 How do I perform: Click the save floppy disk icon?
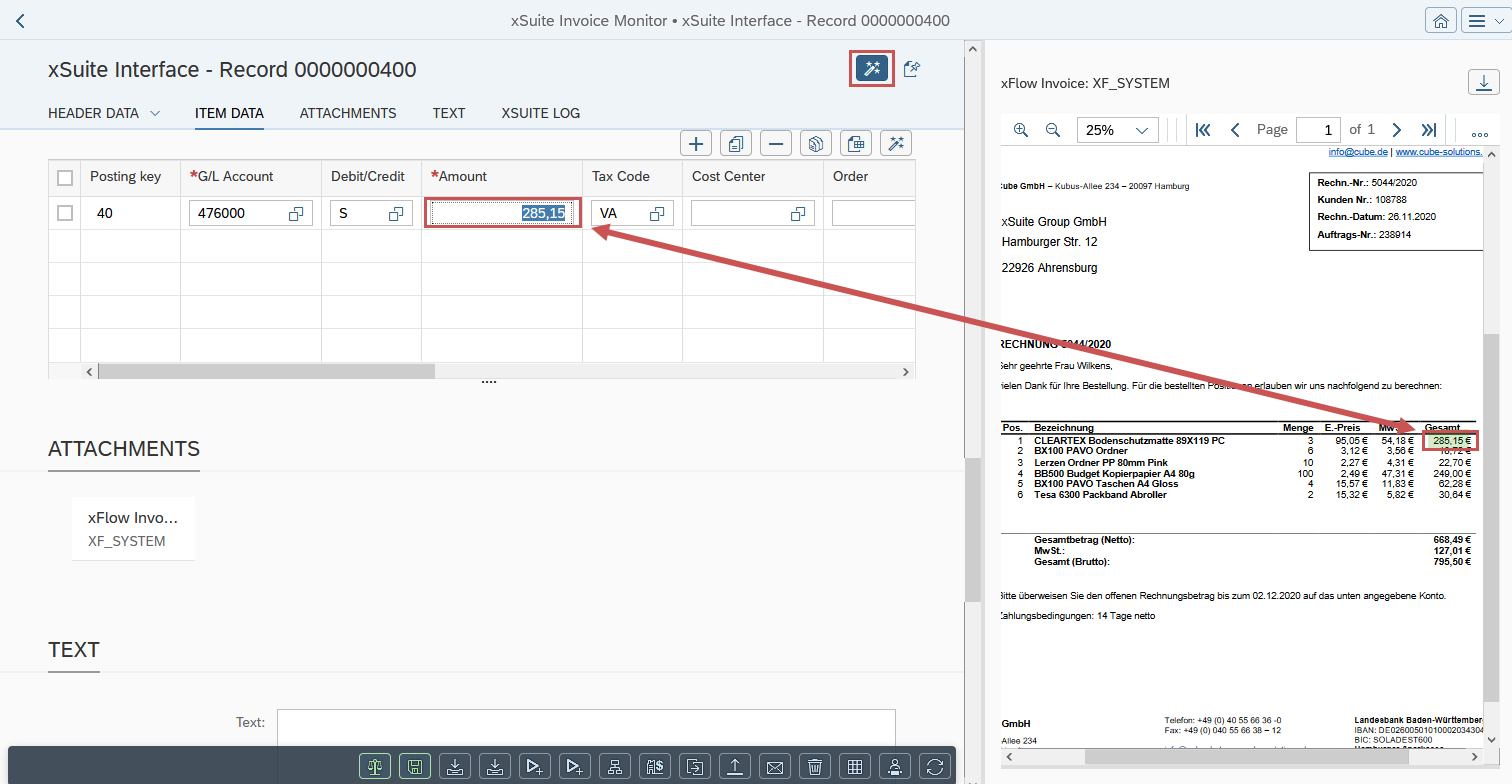click(415, 767)
